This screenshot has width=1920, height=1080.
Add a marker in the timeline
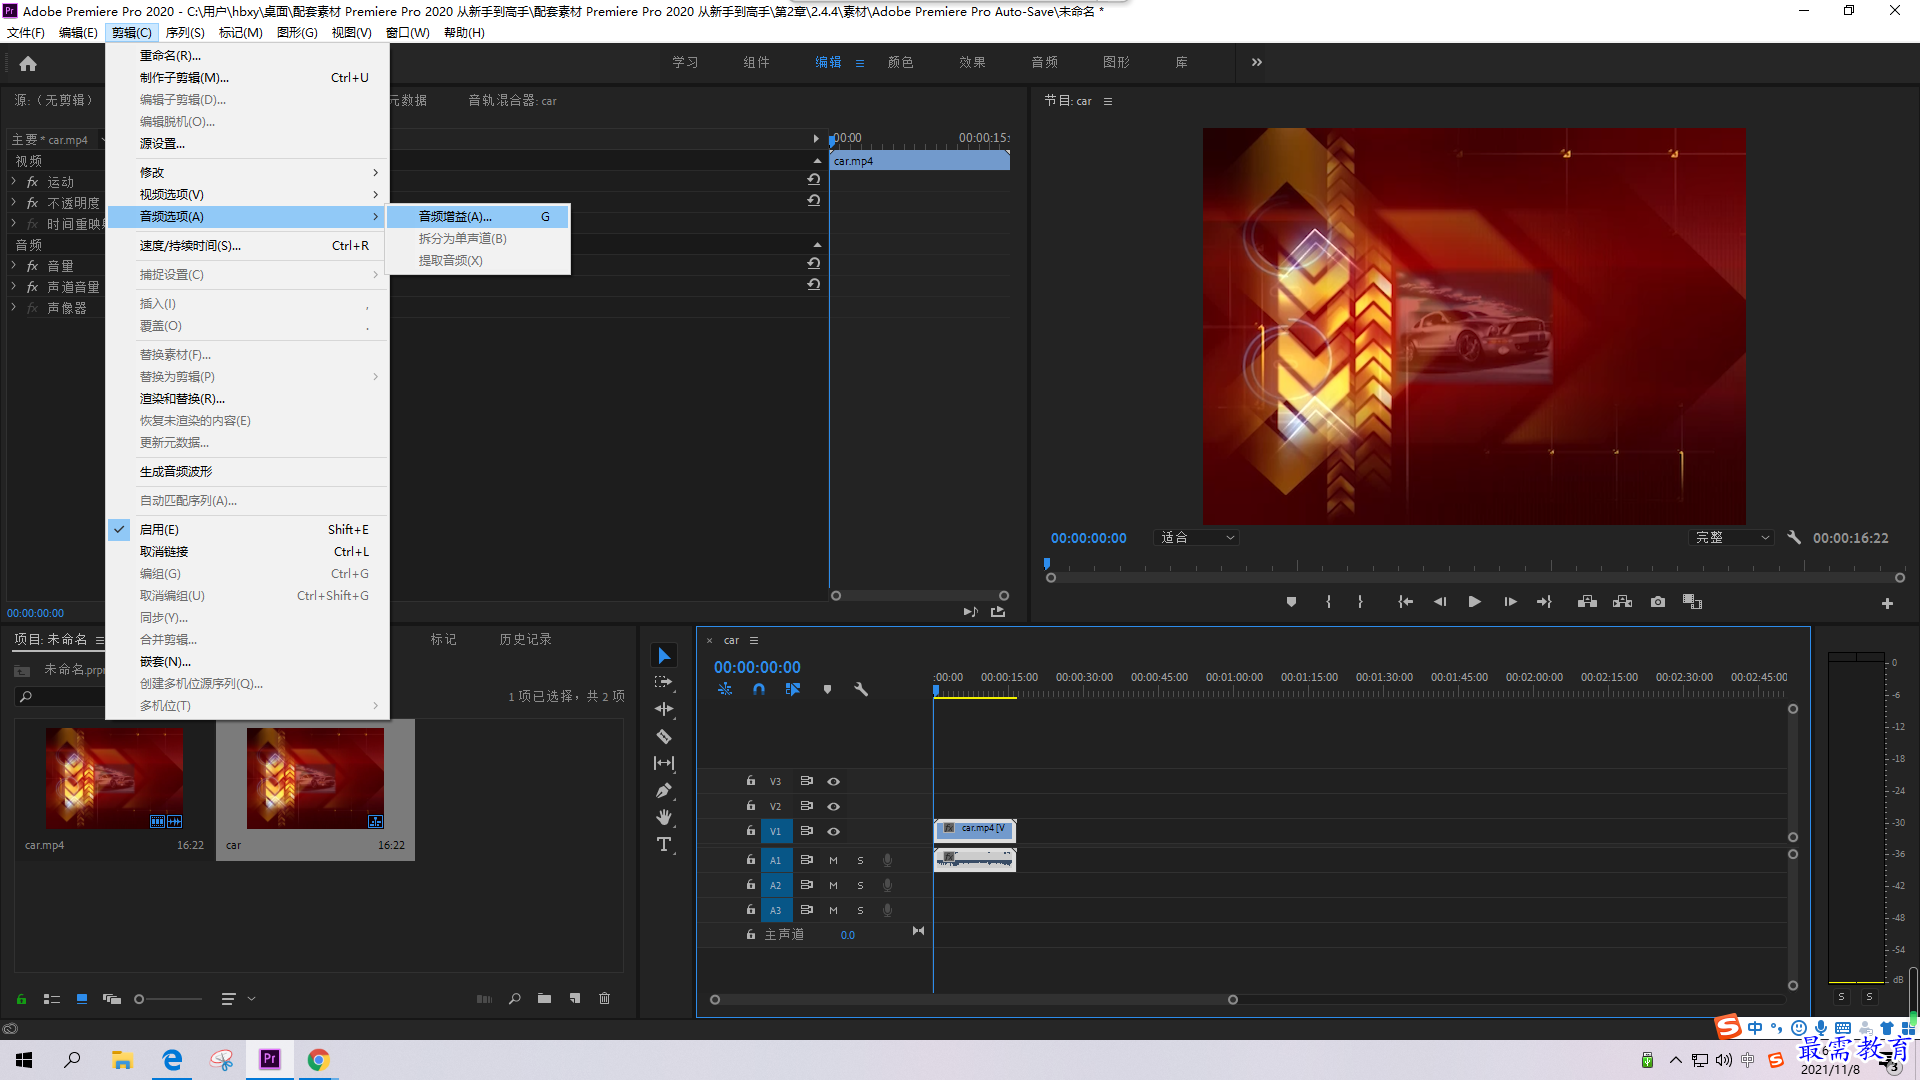(x=827, y=689)
